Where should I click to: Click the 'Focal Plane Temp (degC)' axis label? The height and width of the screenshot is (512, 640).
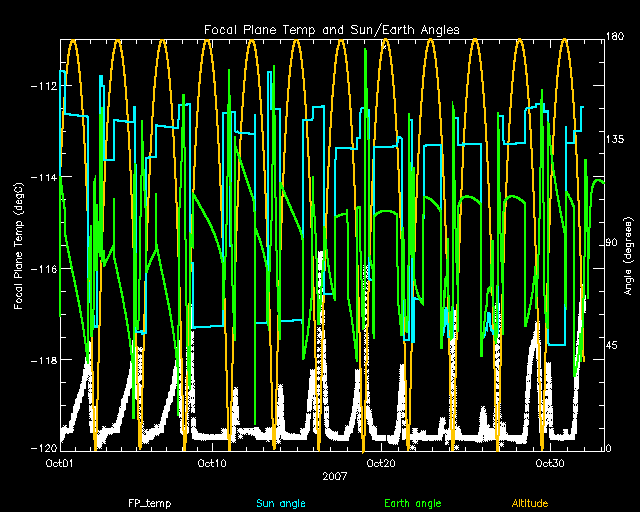tap(19, 244)
